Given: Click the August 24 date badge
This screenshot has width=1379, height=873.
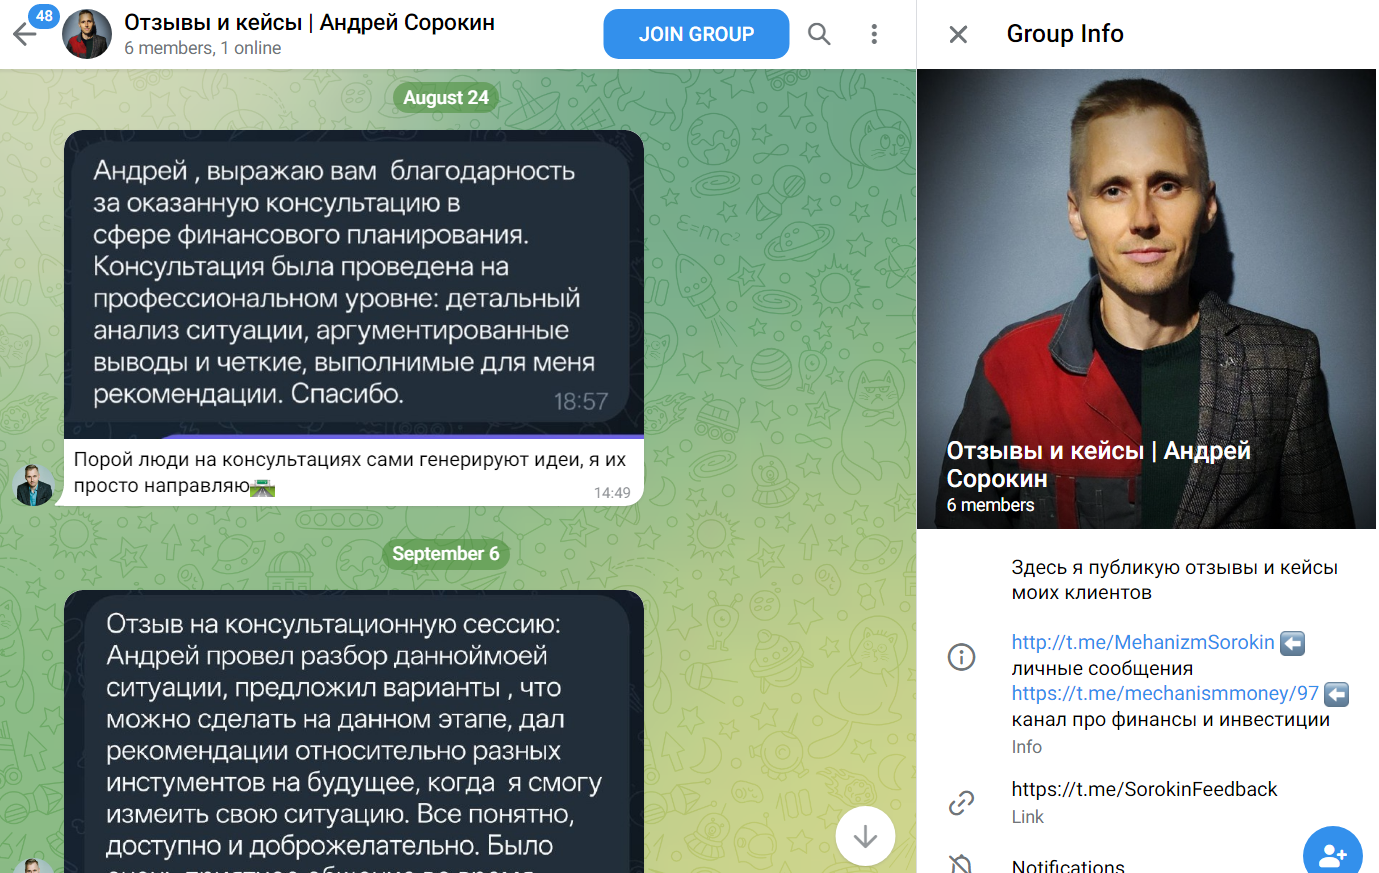Looking at the screenshot, I should tap(446, 98).
